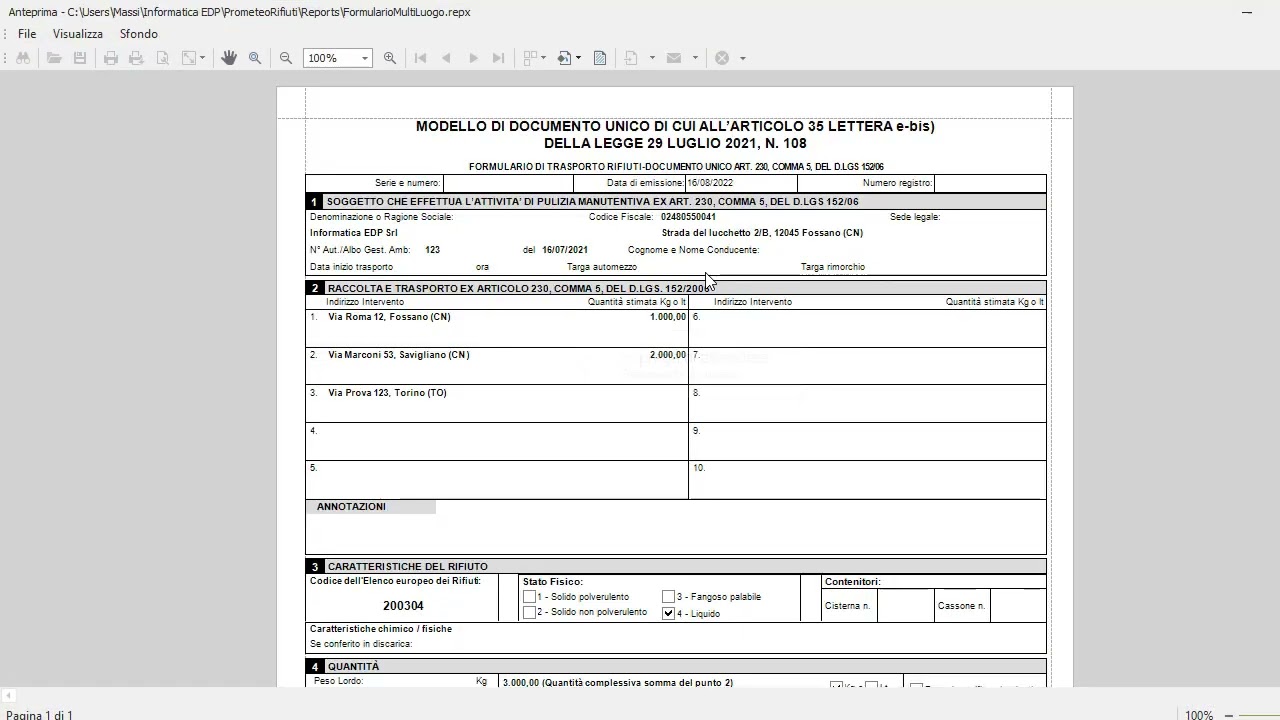Click the Scale page icon
Image resolution: width=1280 pixels, height=720 pixels.
(188, 58)
